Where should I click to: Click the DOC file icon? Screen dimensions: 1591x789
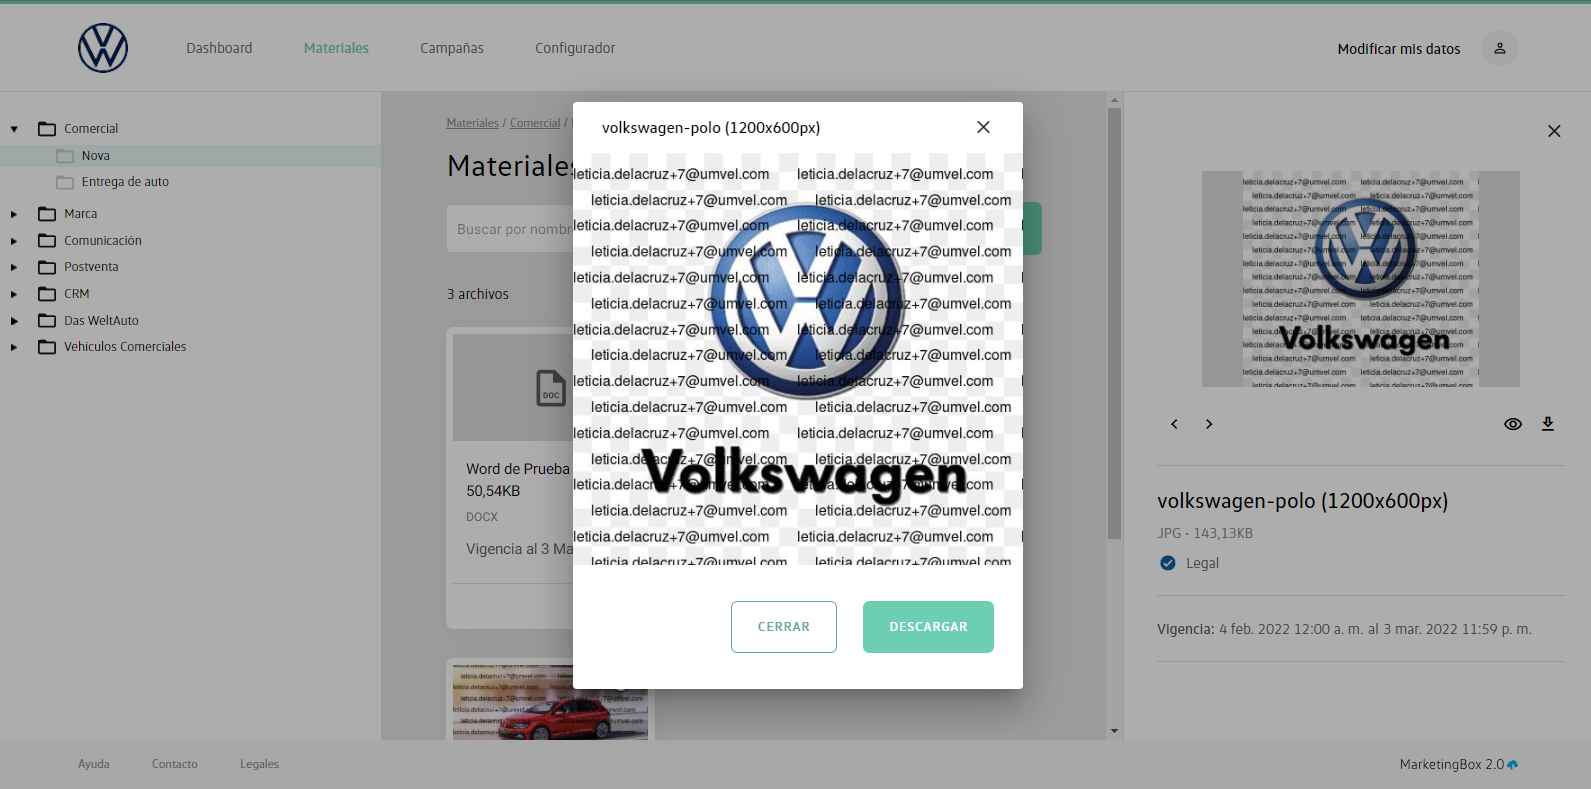(551, 388)
